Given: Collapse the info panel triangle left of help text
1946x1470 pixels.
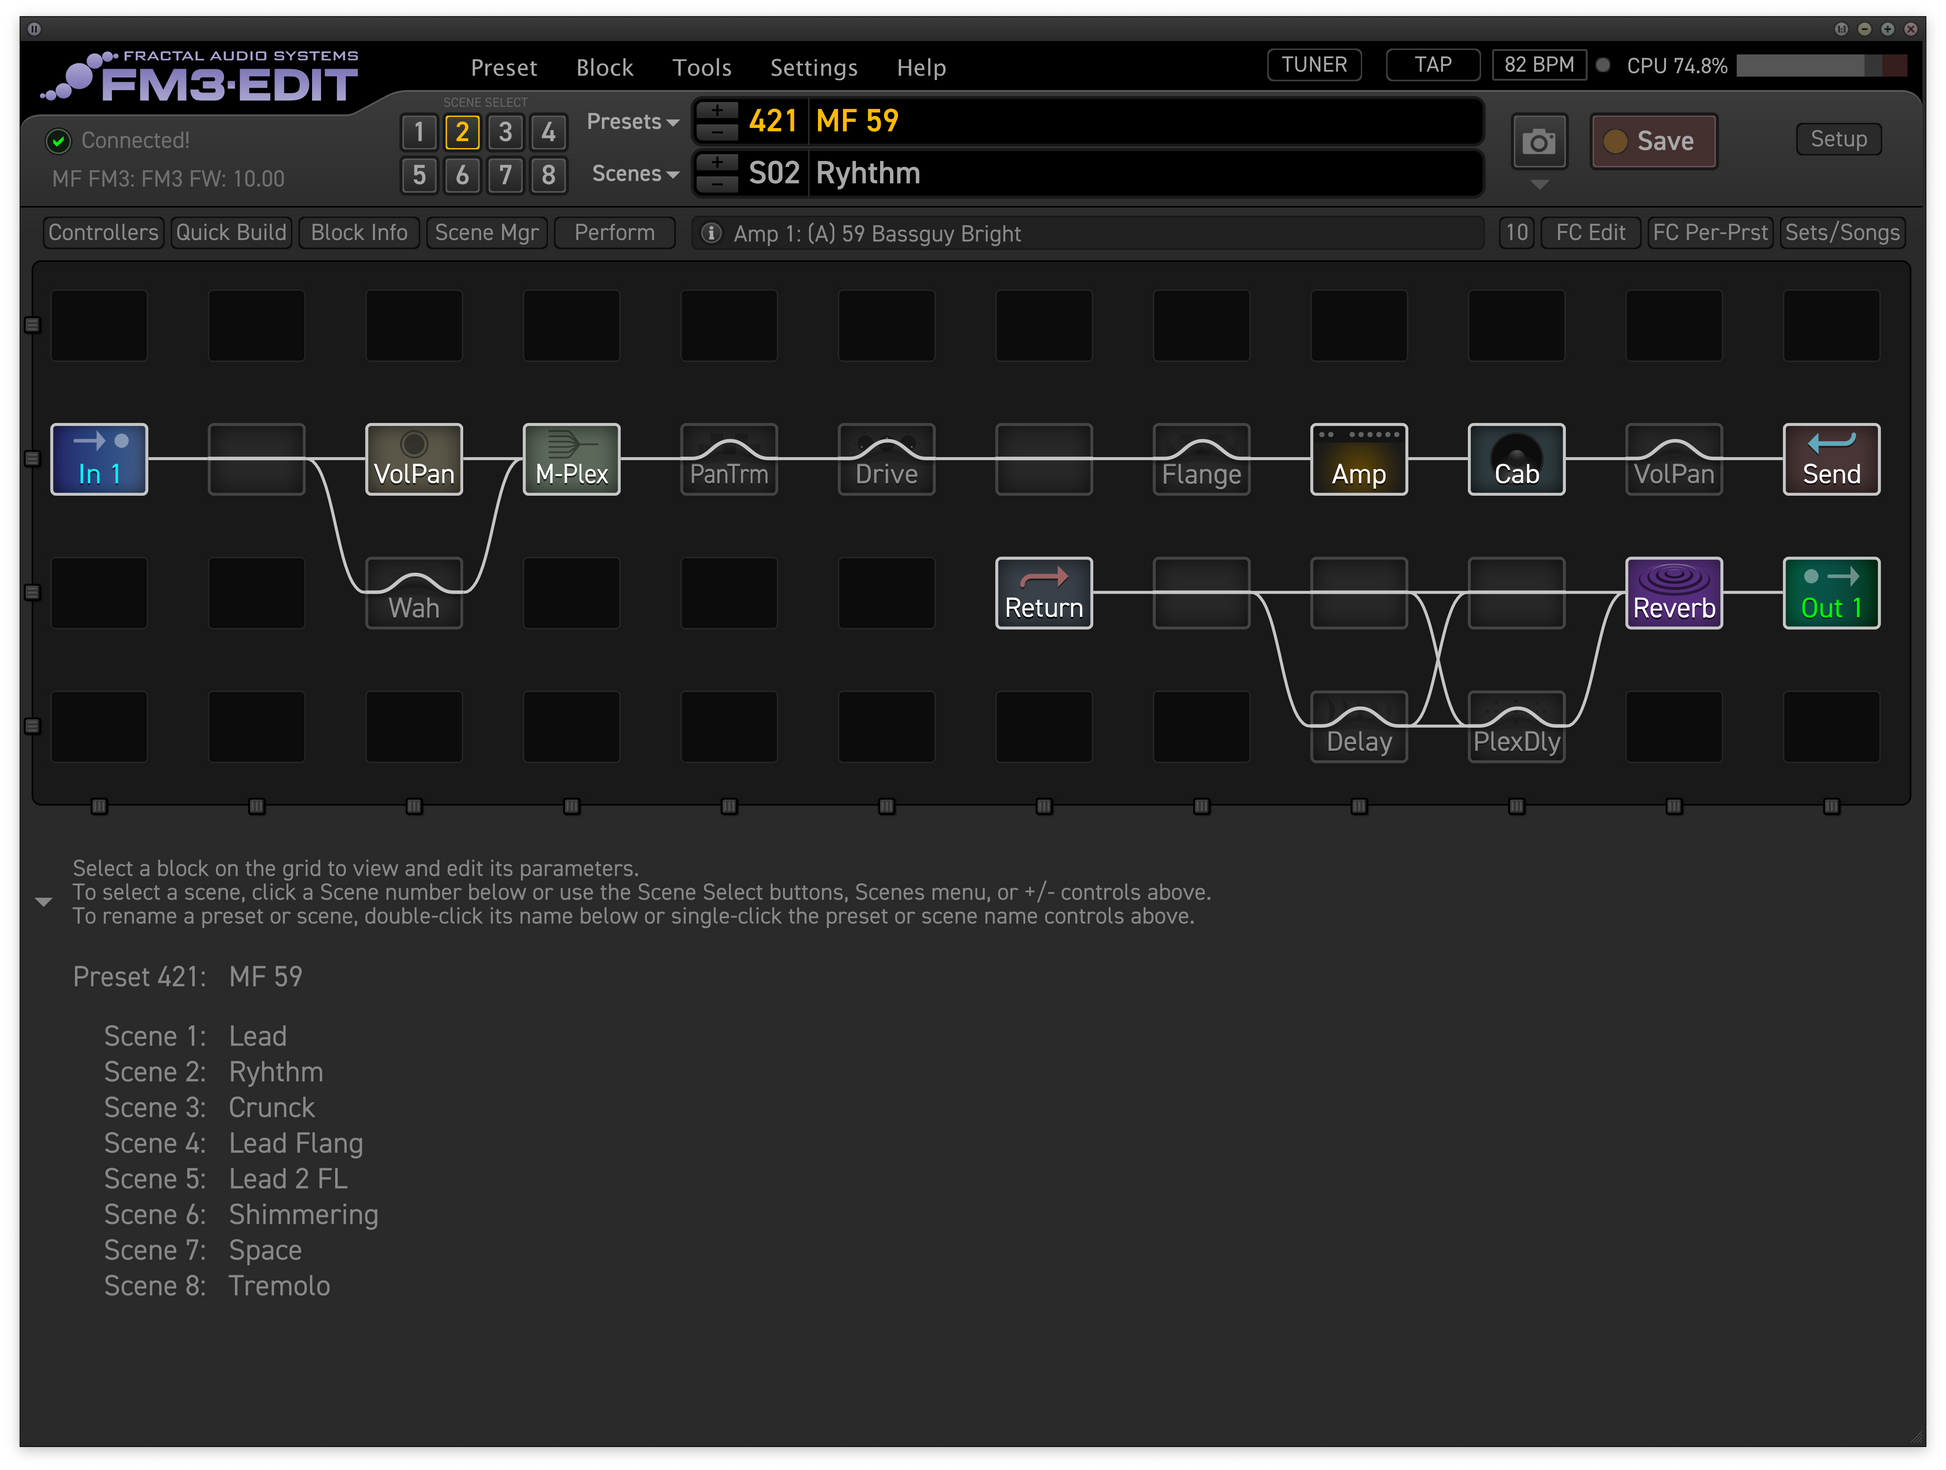Looking at the screenshot, I should tap(43, 902).
